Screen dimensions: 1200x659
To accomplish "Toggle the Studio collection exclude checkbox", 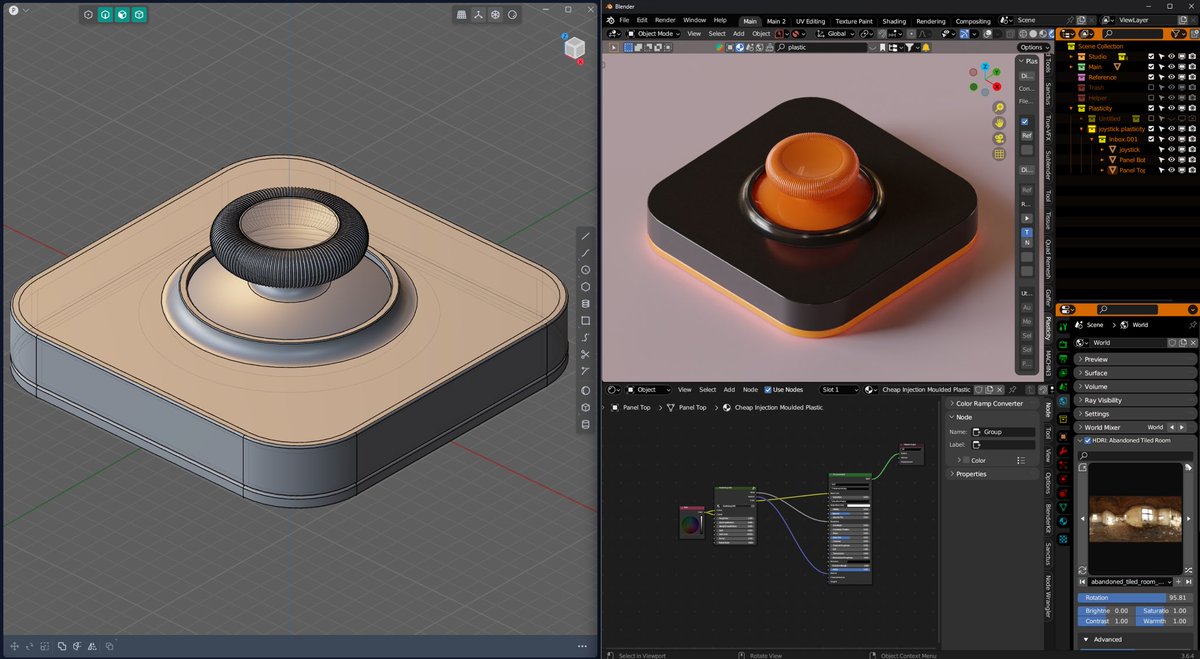I will [1153, 57].
